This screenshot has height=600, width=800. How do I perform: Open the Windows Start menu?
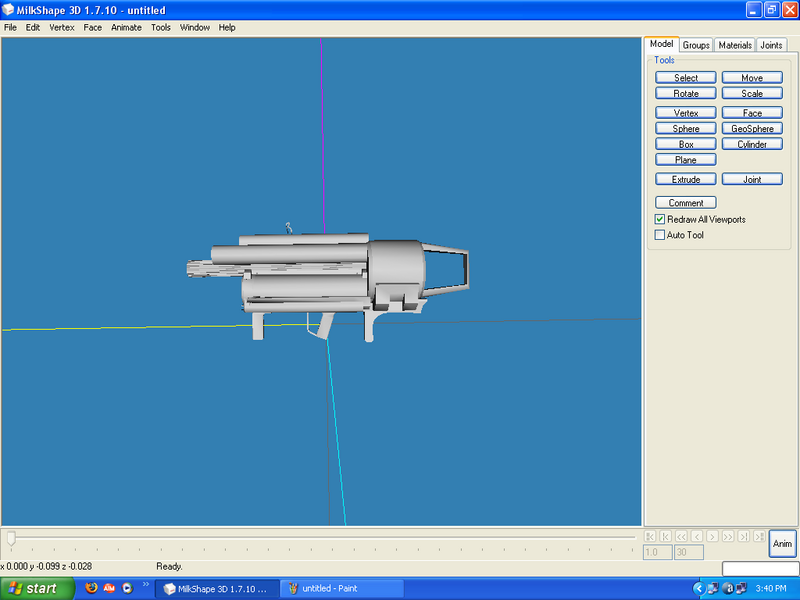tap(37, 588)
